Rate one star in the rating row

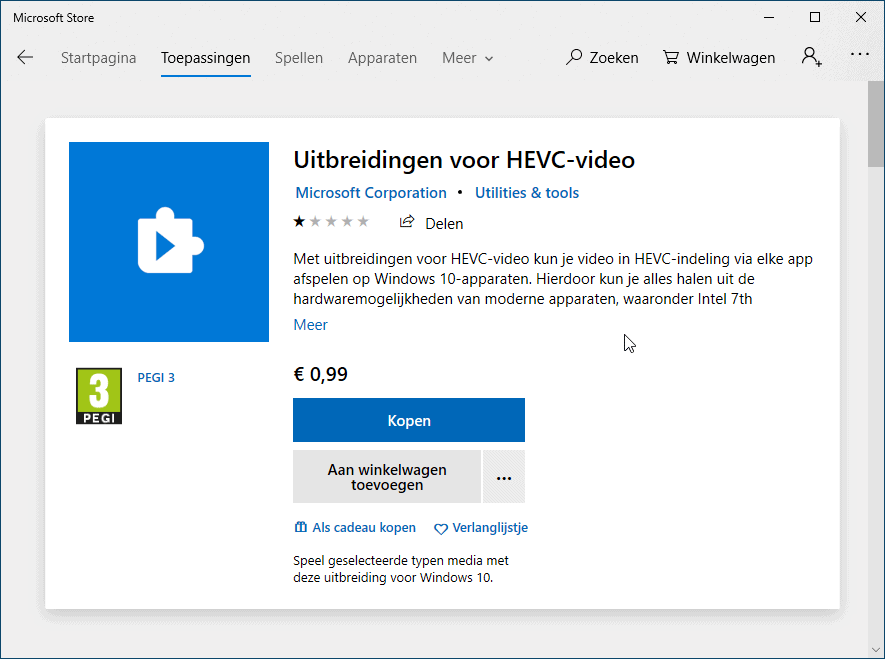(x=298, y=220)
